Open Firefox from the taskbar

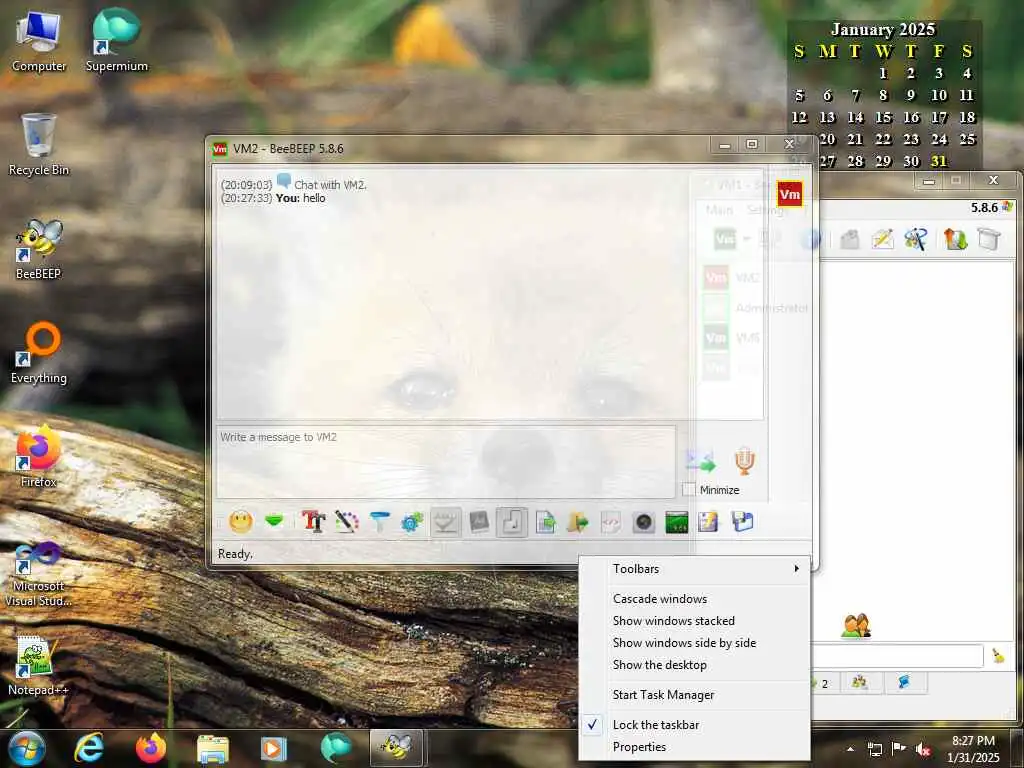pos(151,748)
